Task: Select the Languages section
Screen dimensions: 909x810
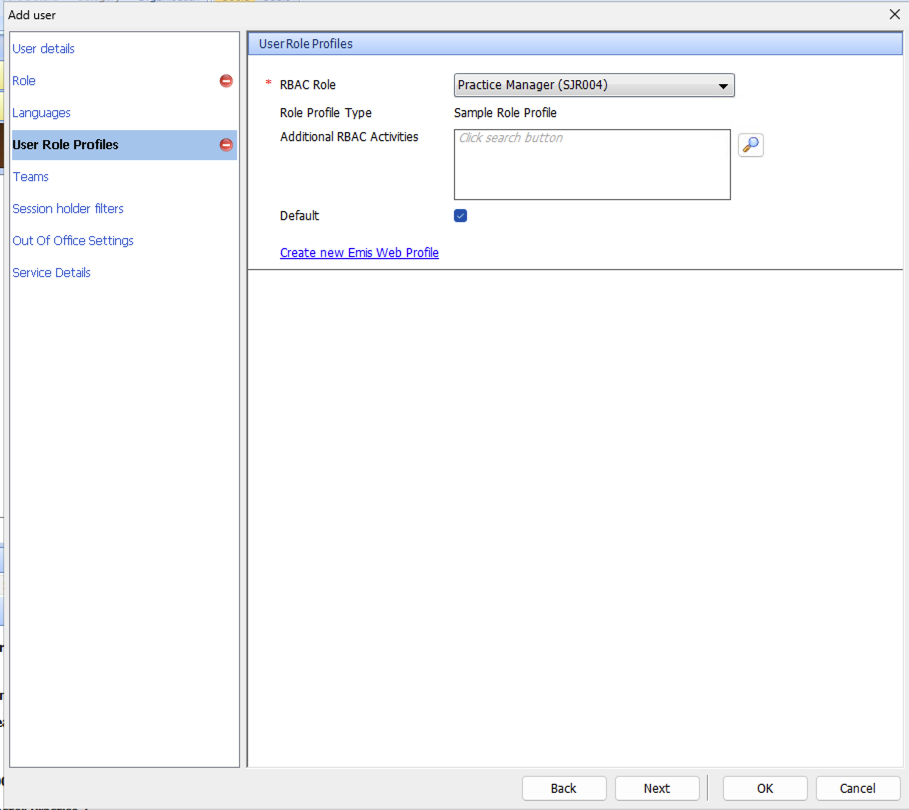Action: tap(41, 113)
